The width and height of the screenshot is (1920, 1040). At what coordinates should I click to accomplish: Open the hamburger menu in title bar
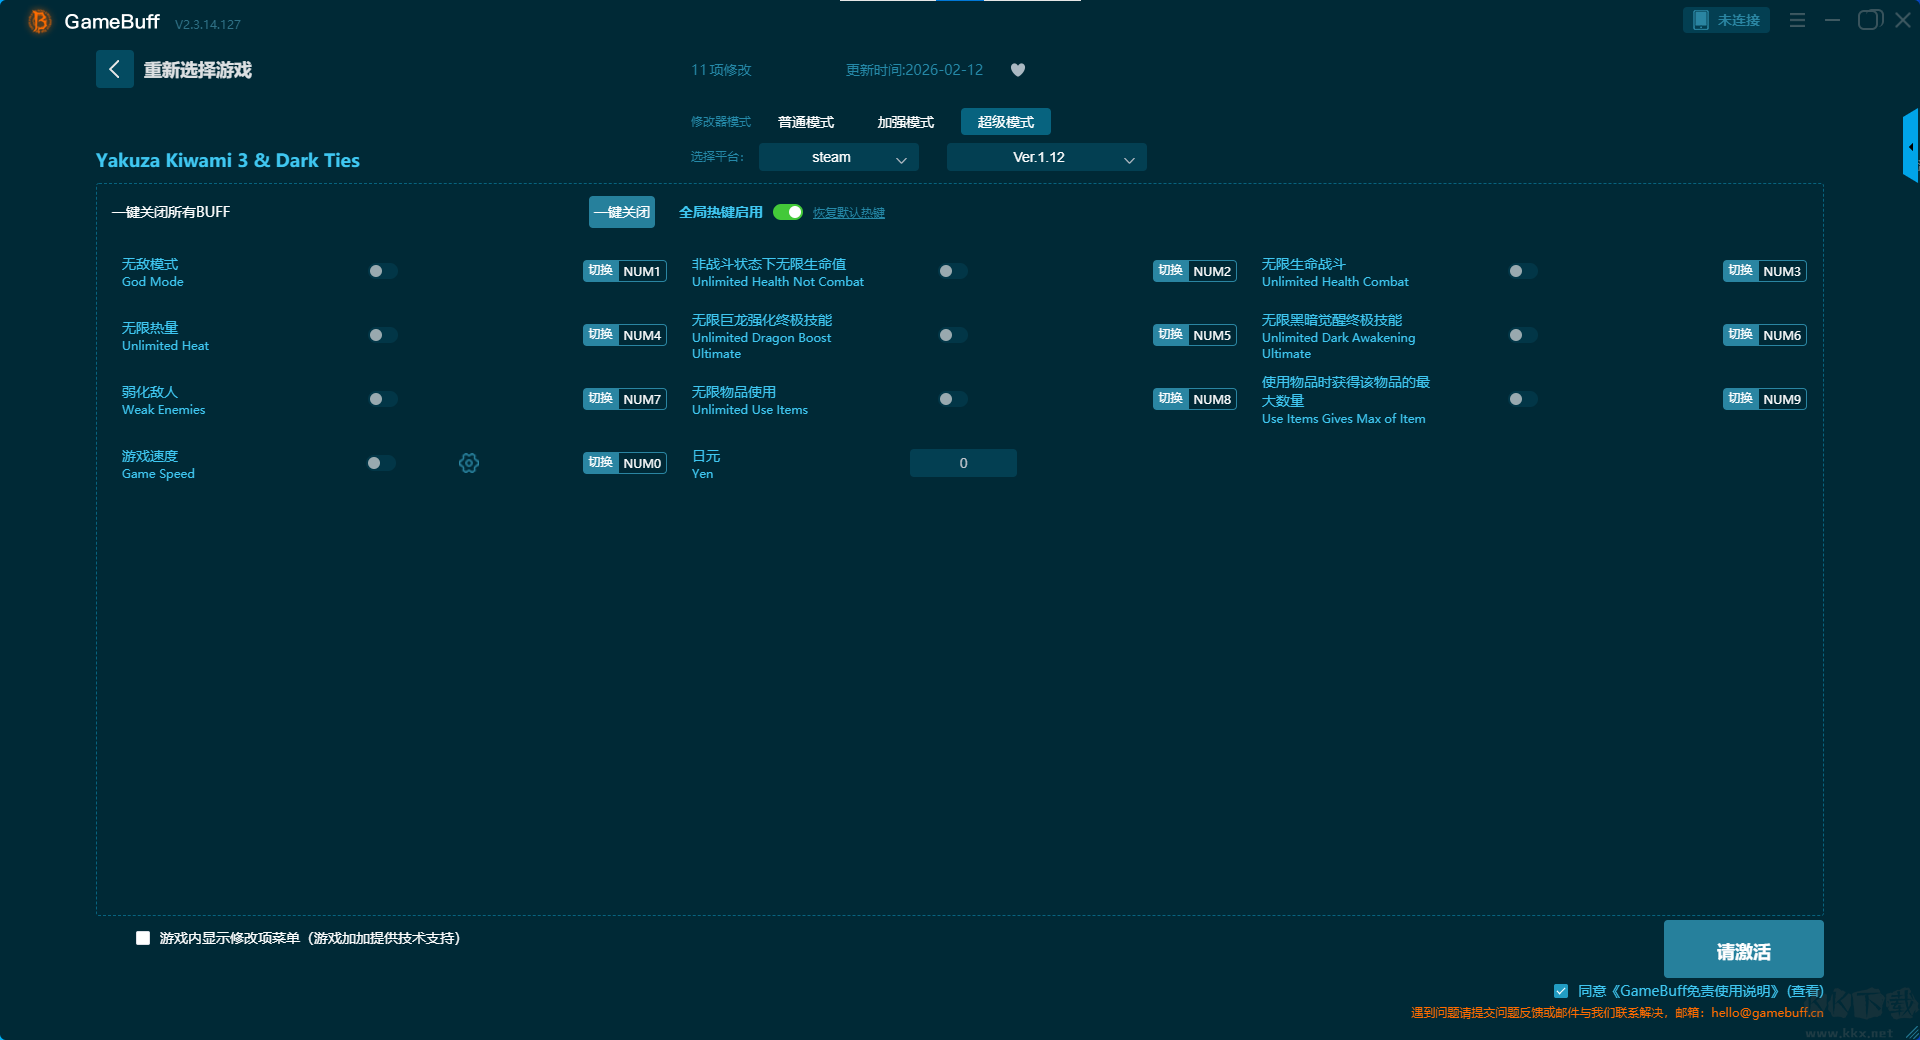tap(1797, 20)
